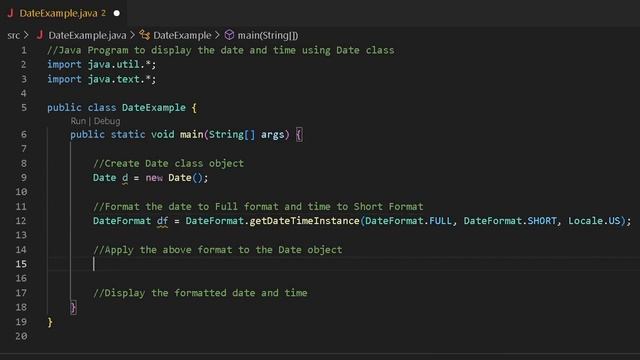Click 'DateFormat.FULL' argument
The width and height of the screenshot is (640, 360).
tap(409, 221)
